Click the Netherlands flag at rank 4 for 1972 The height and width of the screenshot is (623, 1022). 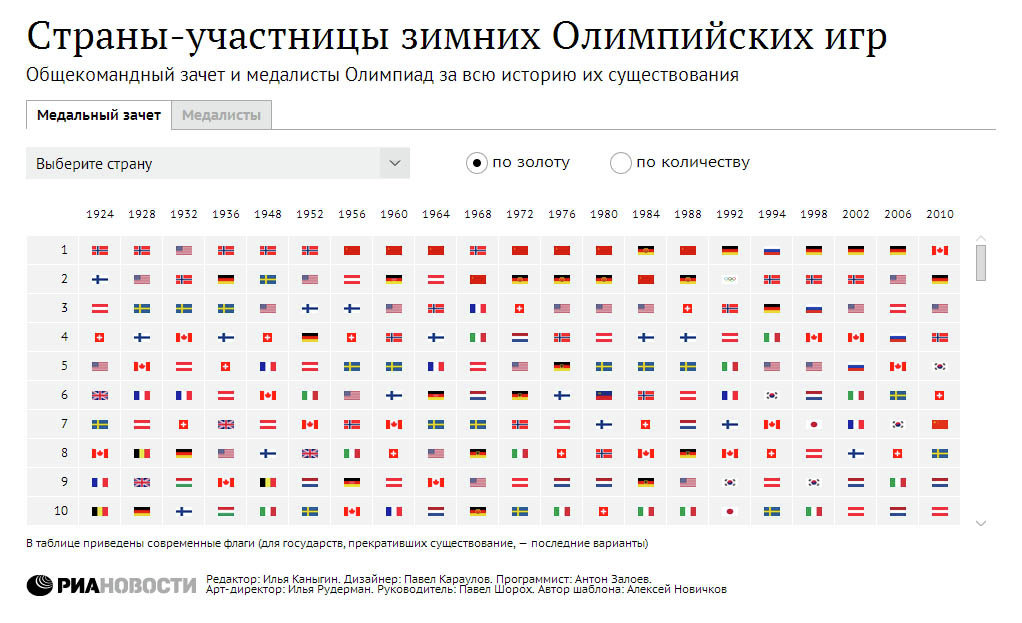click(x=519, y=338)
